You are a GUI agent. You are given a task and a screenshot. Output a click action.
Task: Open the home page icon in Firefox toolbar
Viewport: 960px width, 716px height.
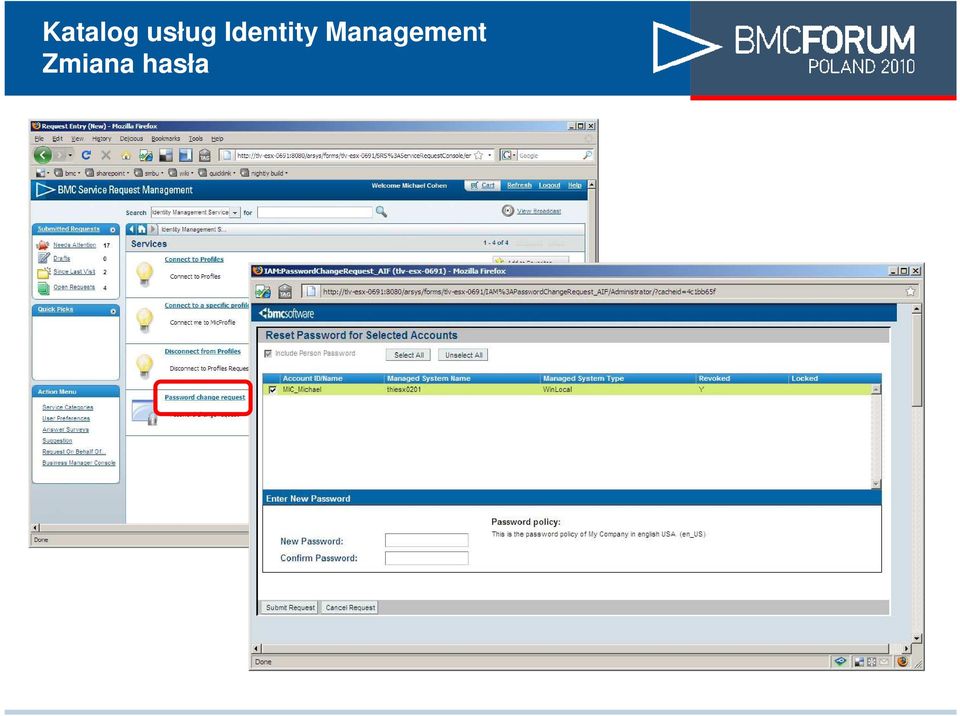tap(126, 156)
